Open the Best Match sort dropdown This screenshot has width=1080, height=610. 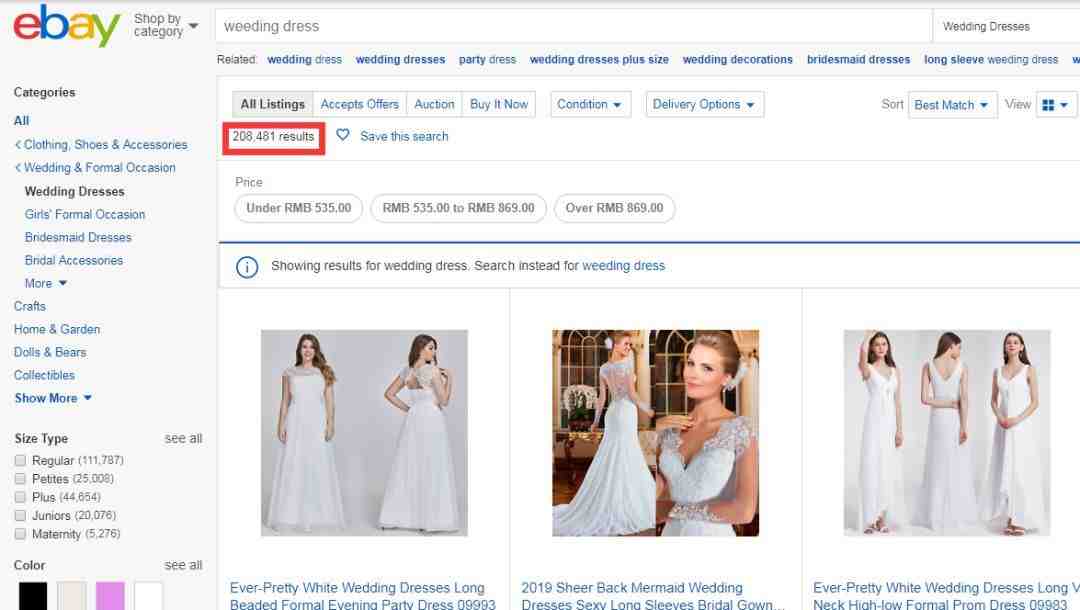[x=952, y=105]
